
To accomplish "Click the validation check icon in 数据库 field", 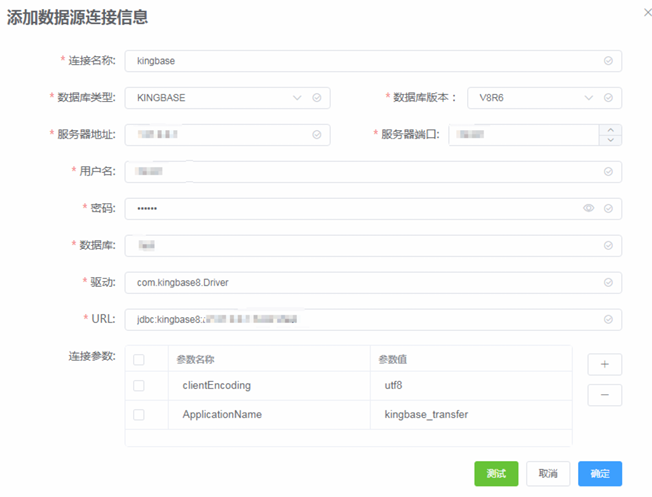I will (608, 245).
